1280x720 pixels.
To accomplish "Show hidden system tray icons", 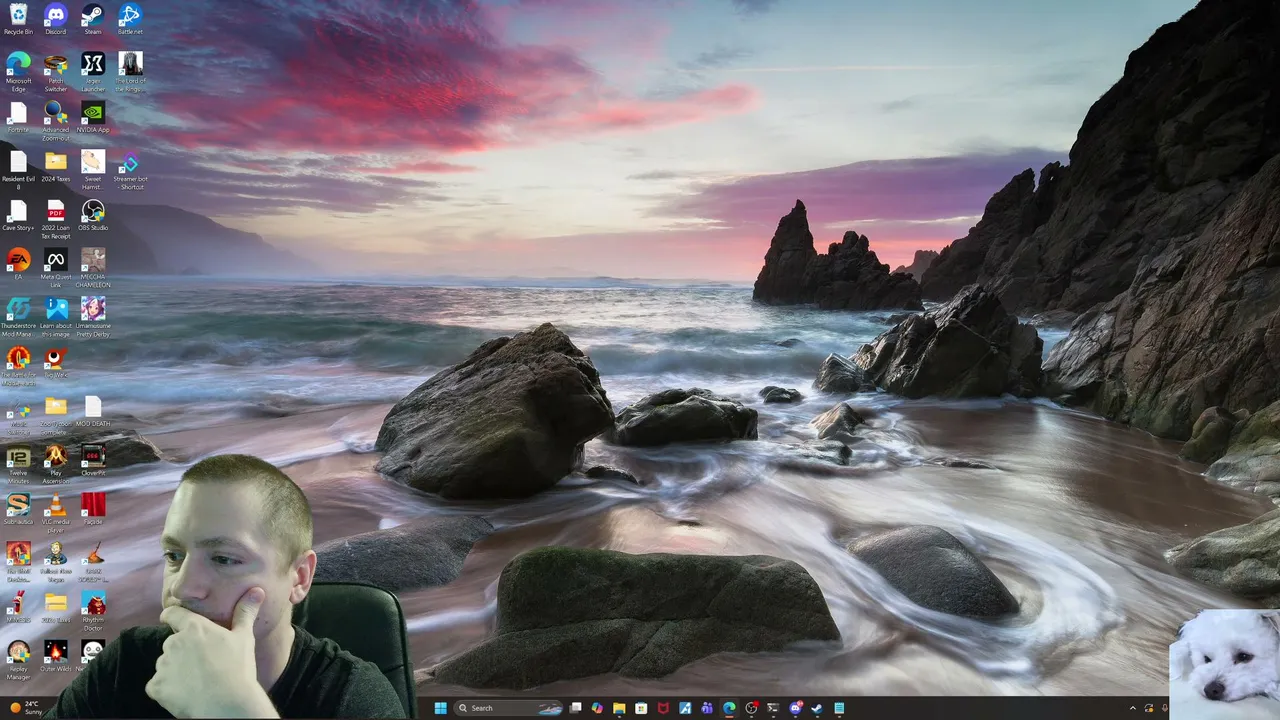I will (1133, 708).
